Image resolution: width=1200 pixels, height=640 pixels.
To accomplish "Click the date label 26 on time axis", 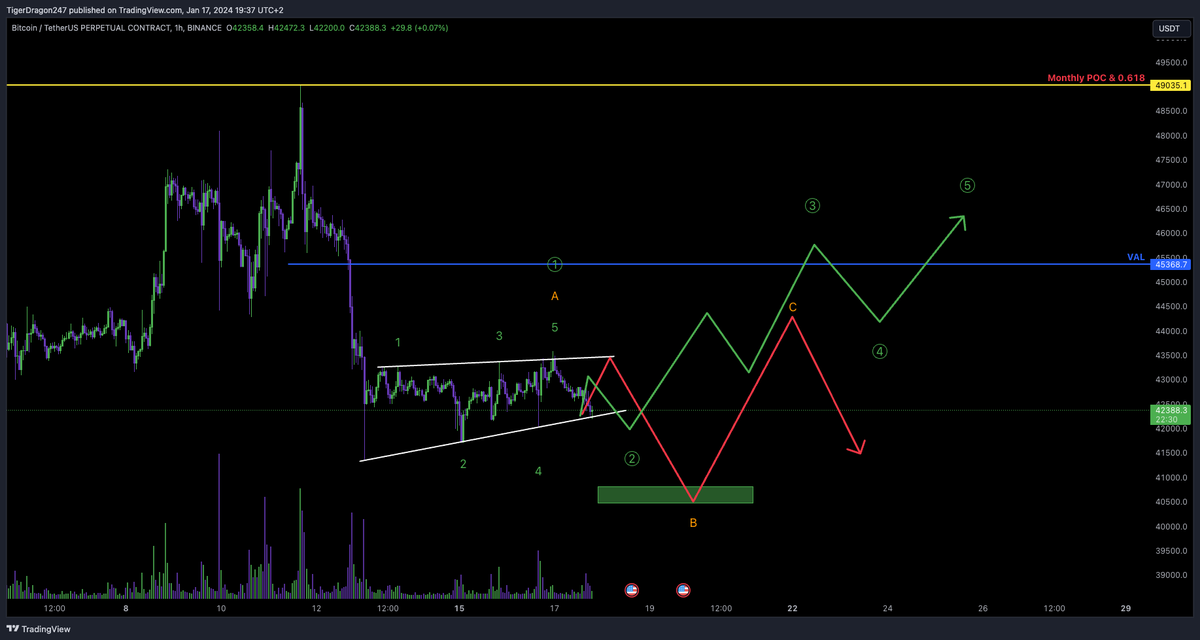I will tap(983, 608).
